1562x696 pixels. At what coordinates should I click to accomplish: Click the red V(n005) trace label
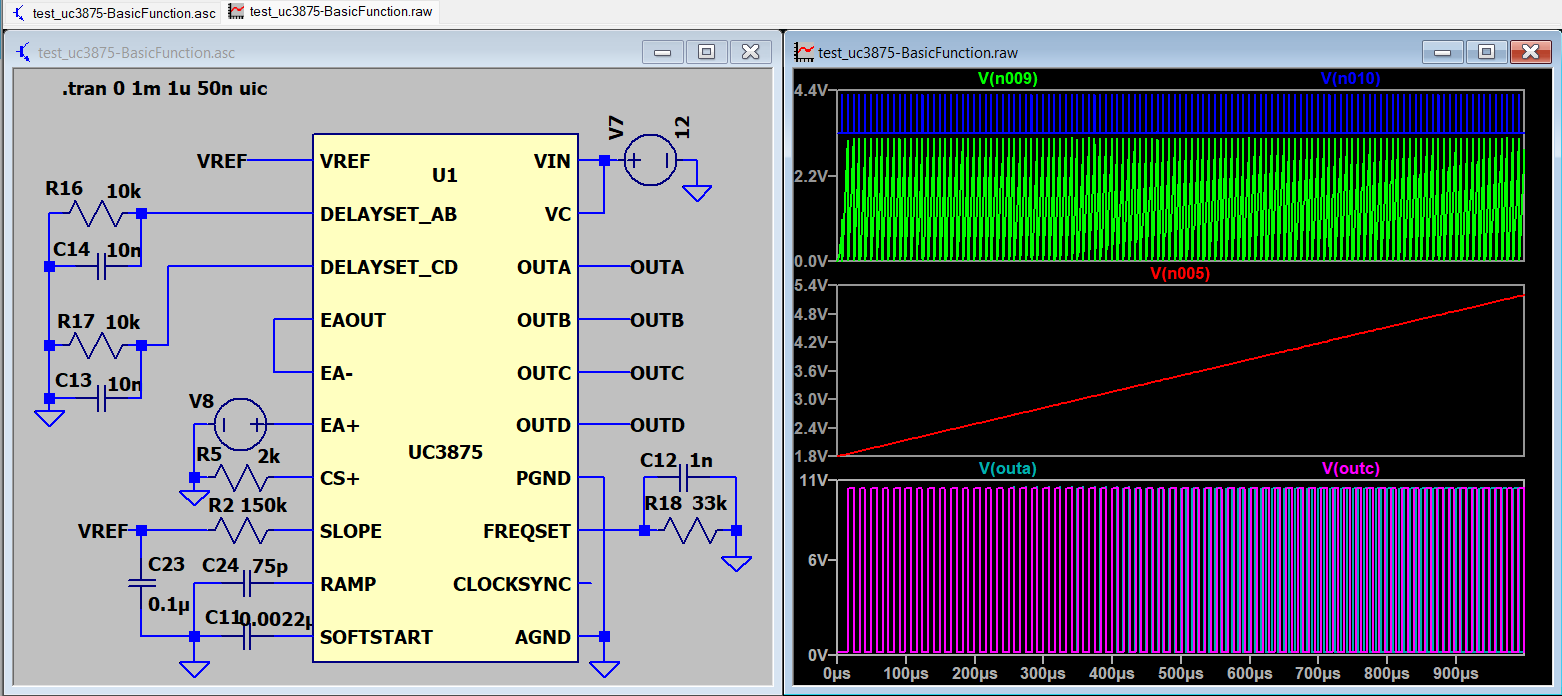click(1180, 273)
